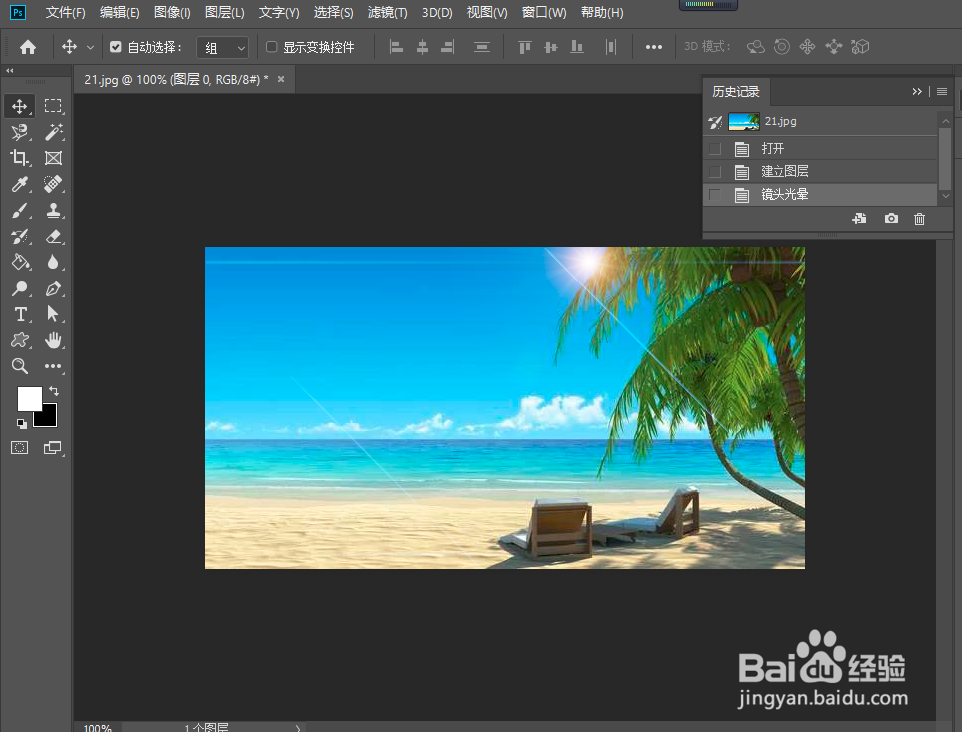962x732 pixels.
Task: Align top edges in options bar
Action: [525, 47]
